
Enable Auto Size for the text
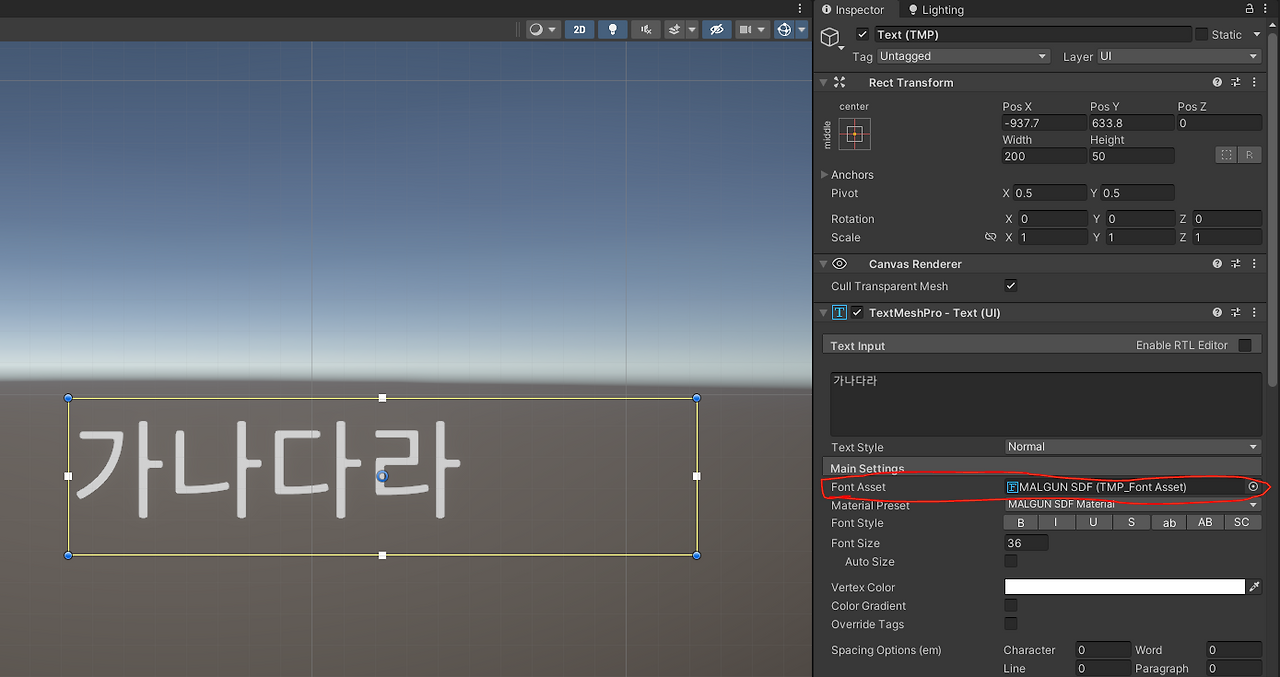1010,561
